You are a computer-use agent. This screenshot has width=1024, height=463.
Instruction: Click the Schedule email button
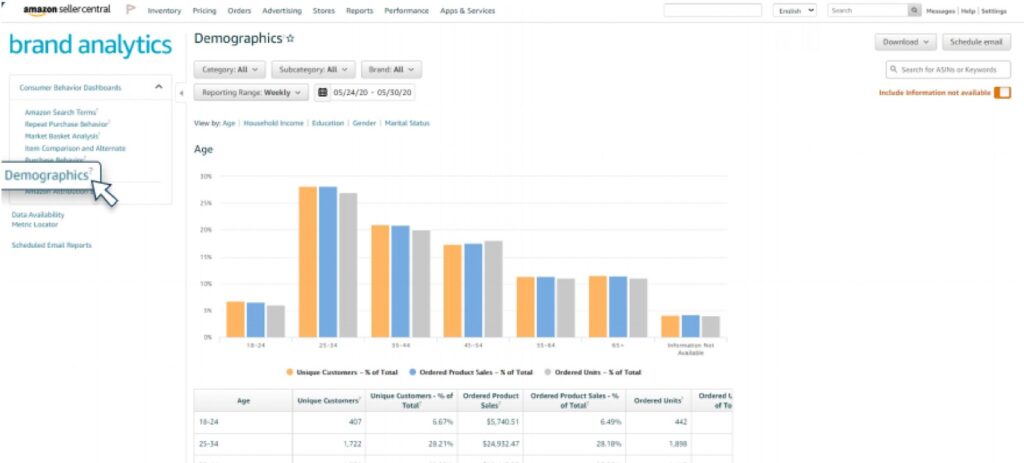point(976,42)
